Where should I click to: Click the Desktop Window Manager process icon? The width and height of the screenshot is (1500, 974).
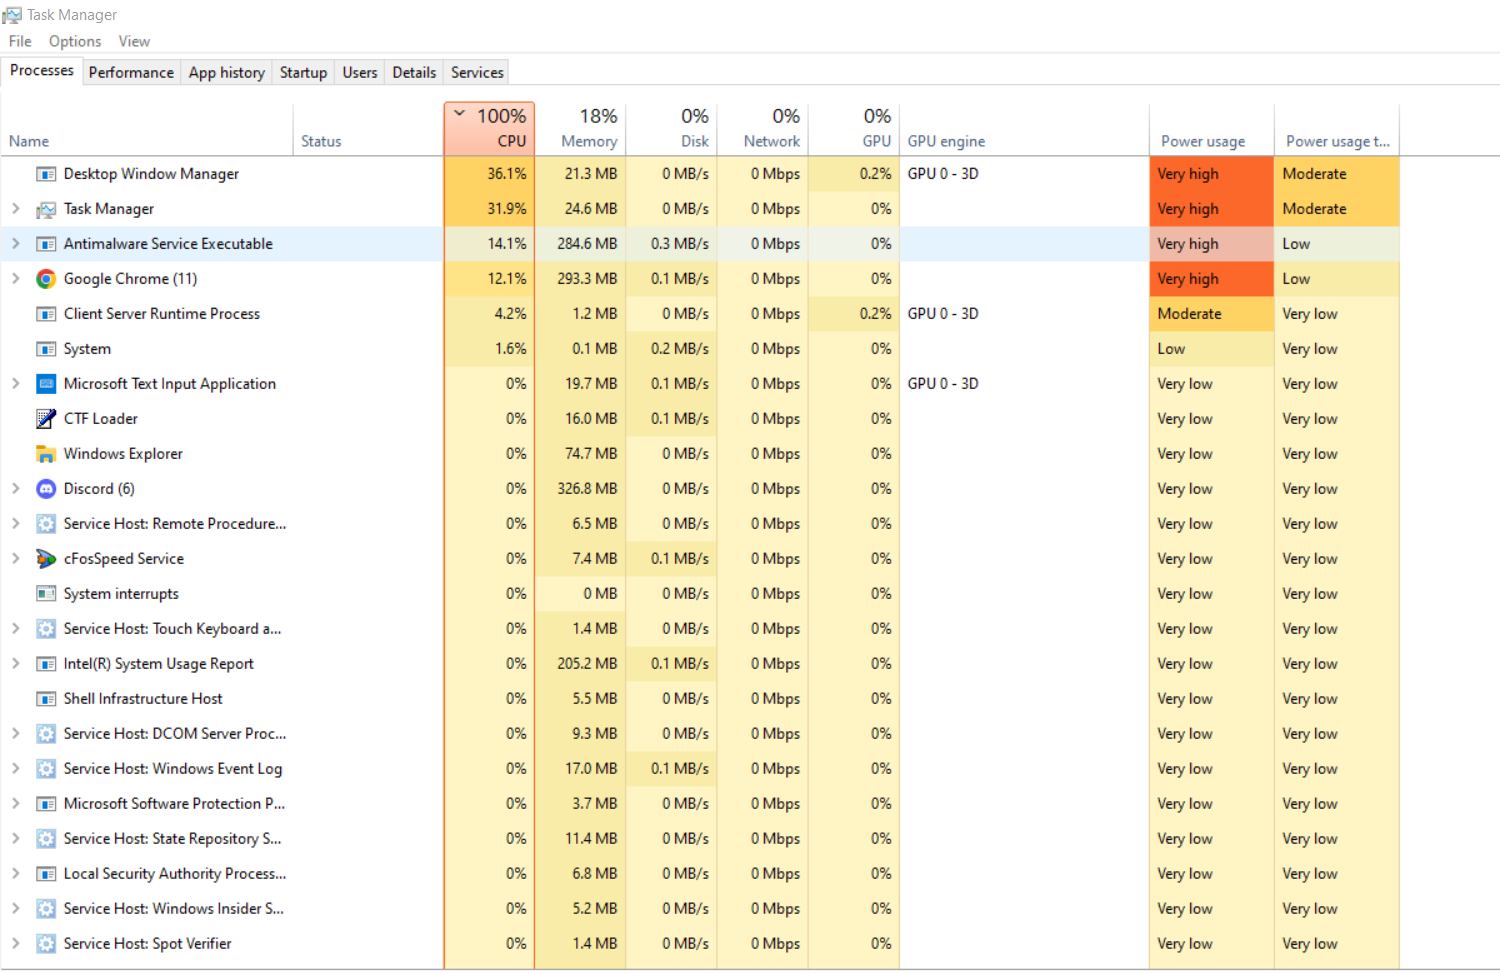click(x=46, y=174)
